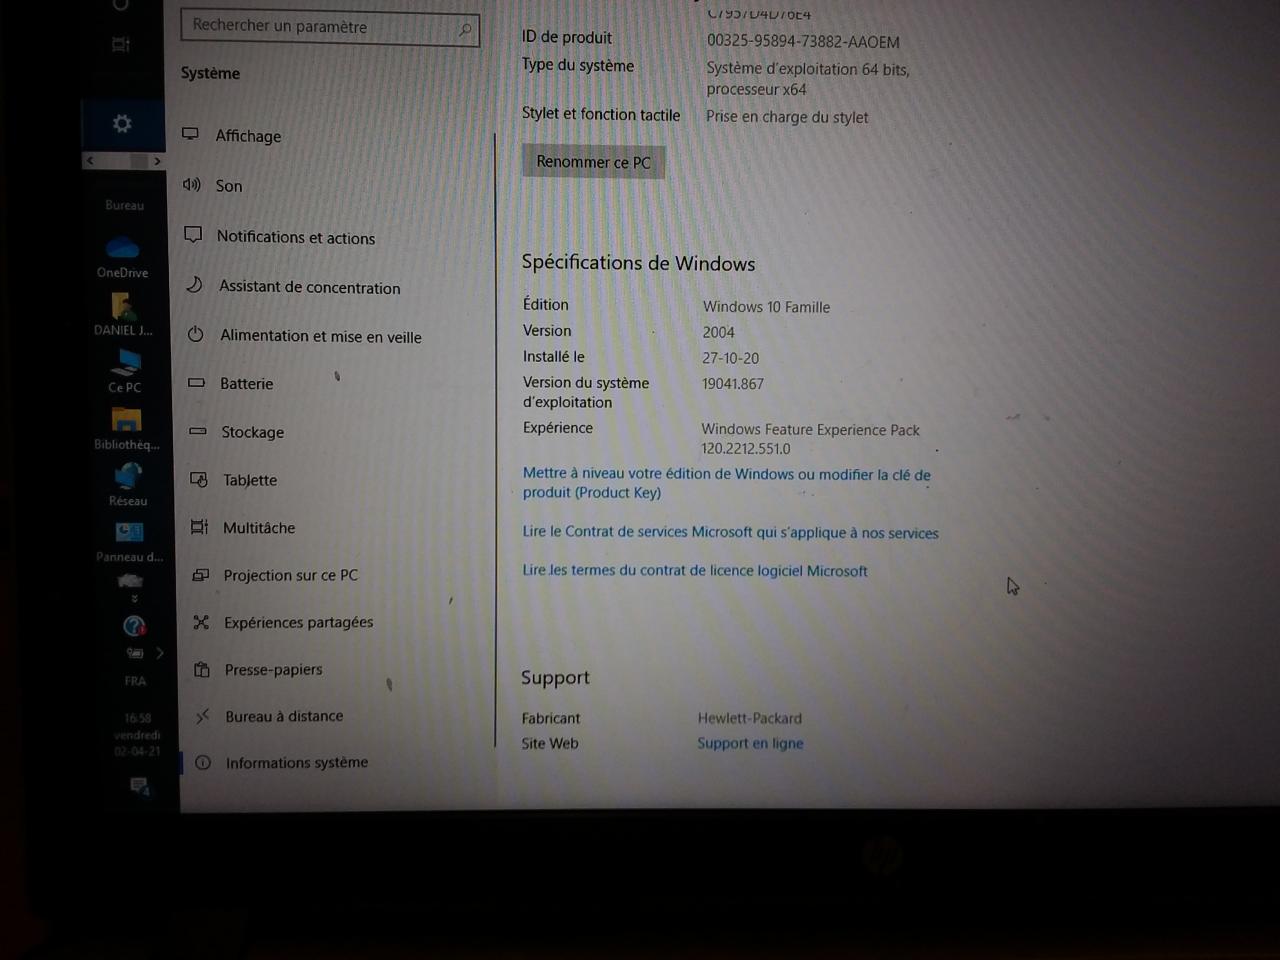
Task: Open Task View from the taskbar
Action: click(x=121, y=44)
